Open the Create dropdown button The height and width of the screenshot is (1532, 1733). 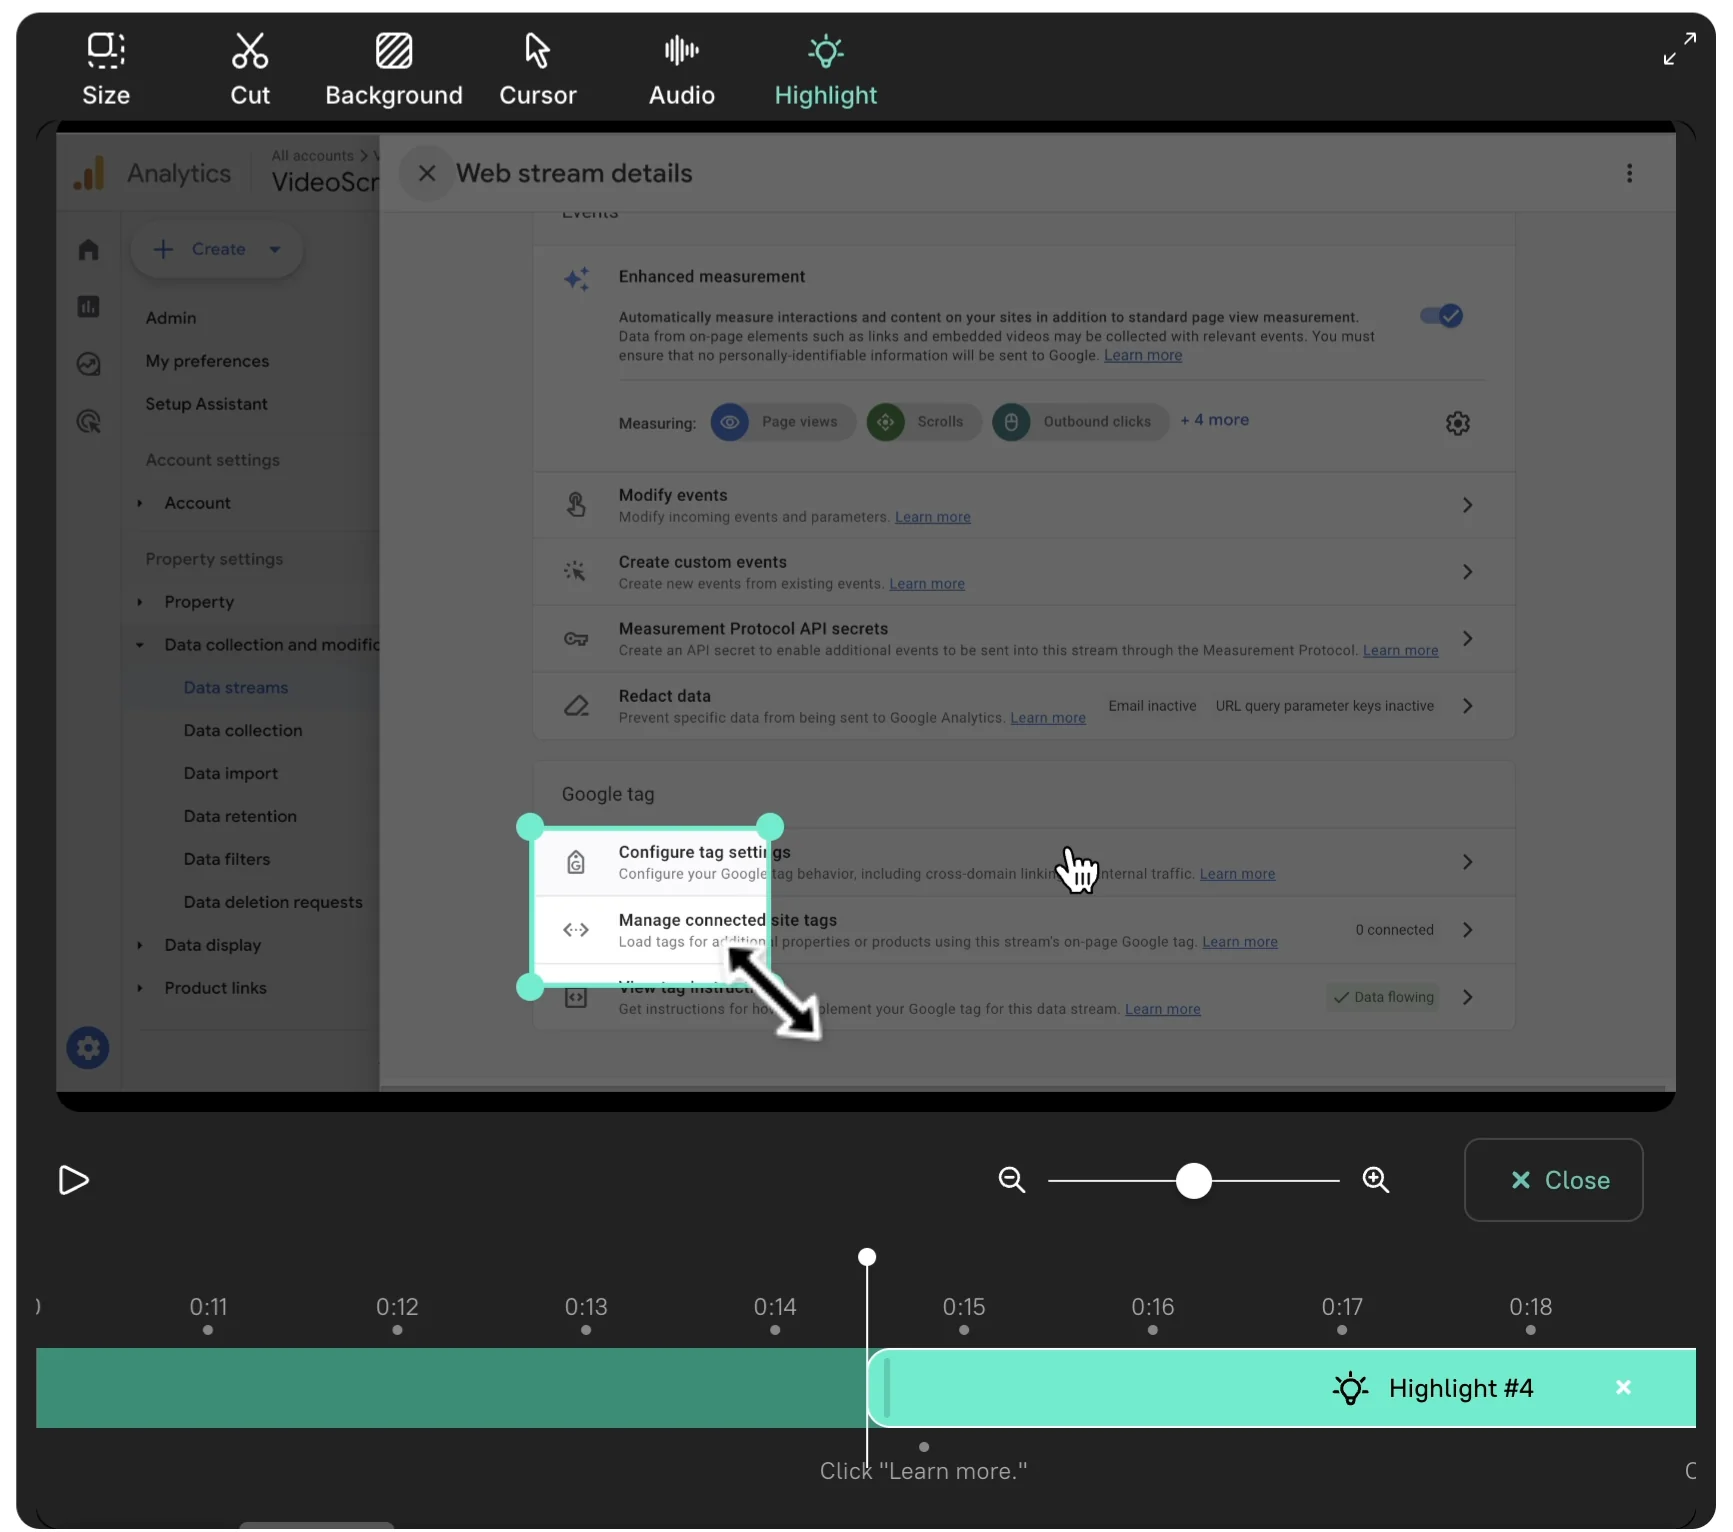(x=217, y=249)
